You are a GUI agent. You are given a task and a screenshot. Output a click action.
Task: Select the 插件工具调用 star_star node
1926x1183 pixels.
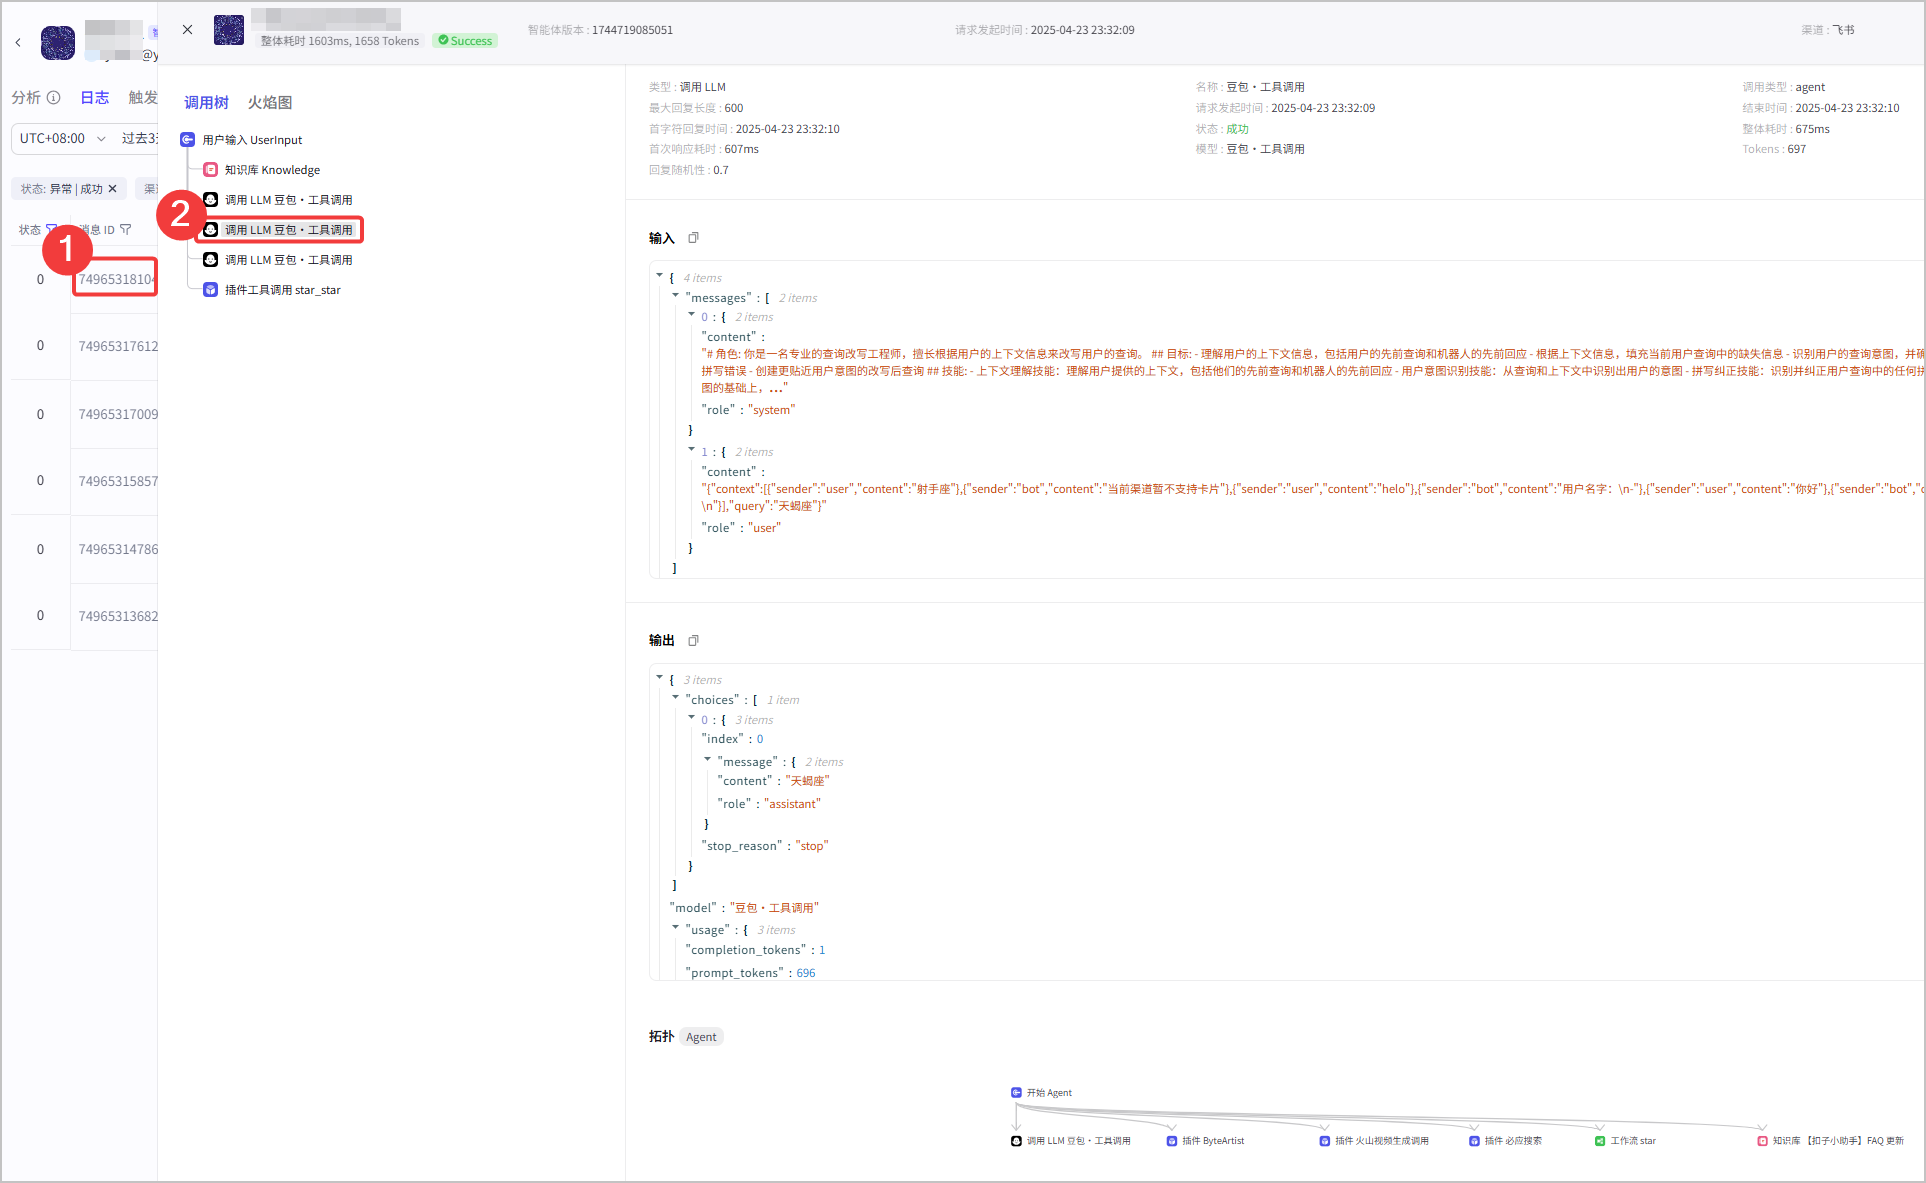[x=272, y=290]
